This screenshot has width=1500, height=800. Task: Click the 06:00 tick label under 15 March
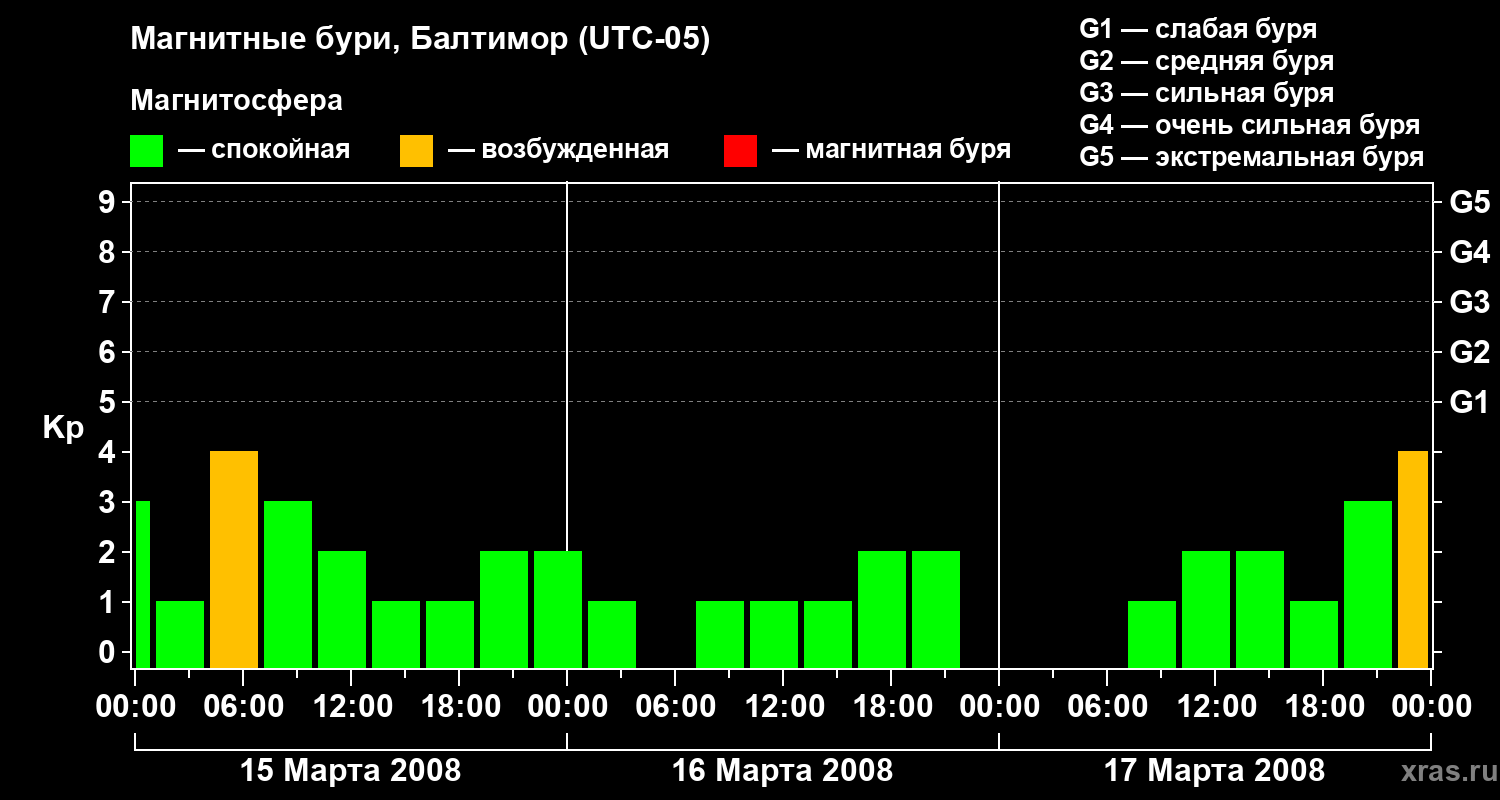coord(243,706)
